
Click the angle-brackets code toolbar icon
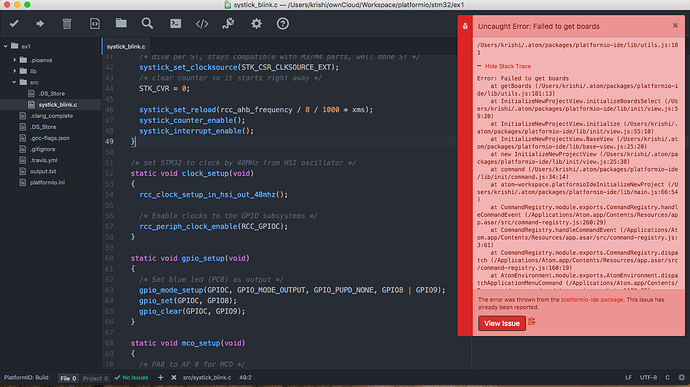202,23
